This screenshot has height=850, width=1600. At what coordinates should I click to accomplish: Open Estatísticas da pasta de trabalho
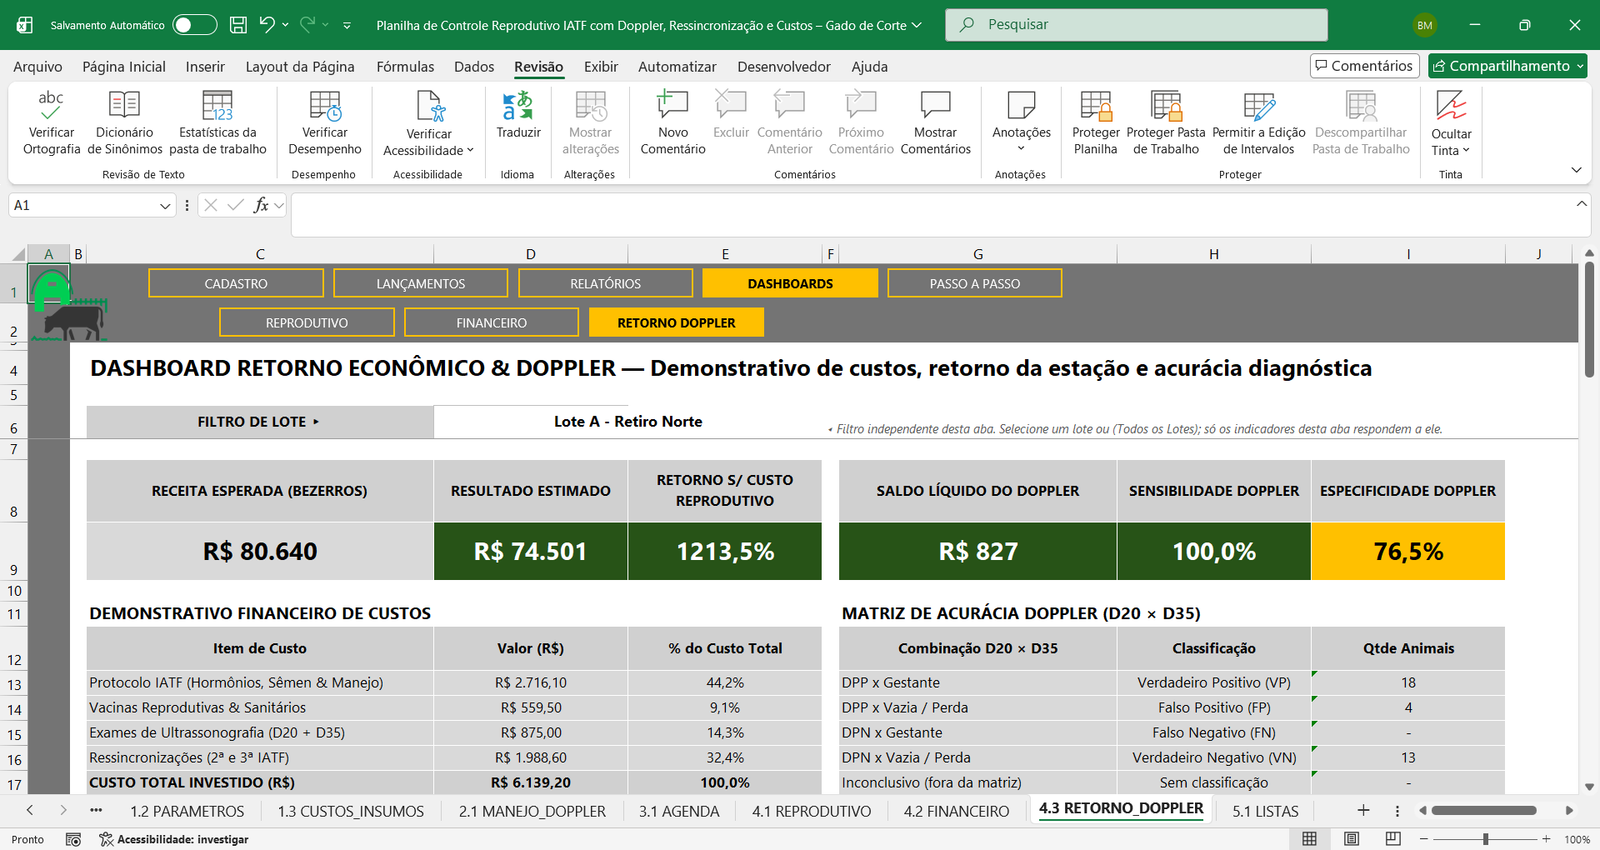tap(218, 122)
